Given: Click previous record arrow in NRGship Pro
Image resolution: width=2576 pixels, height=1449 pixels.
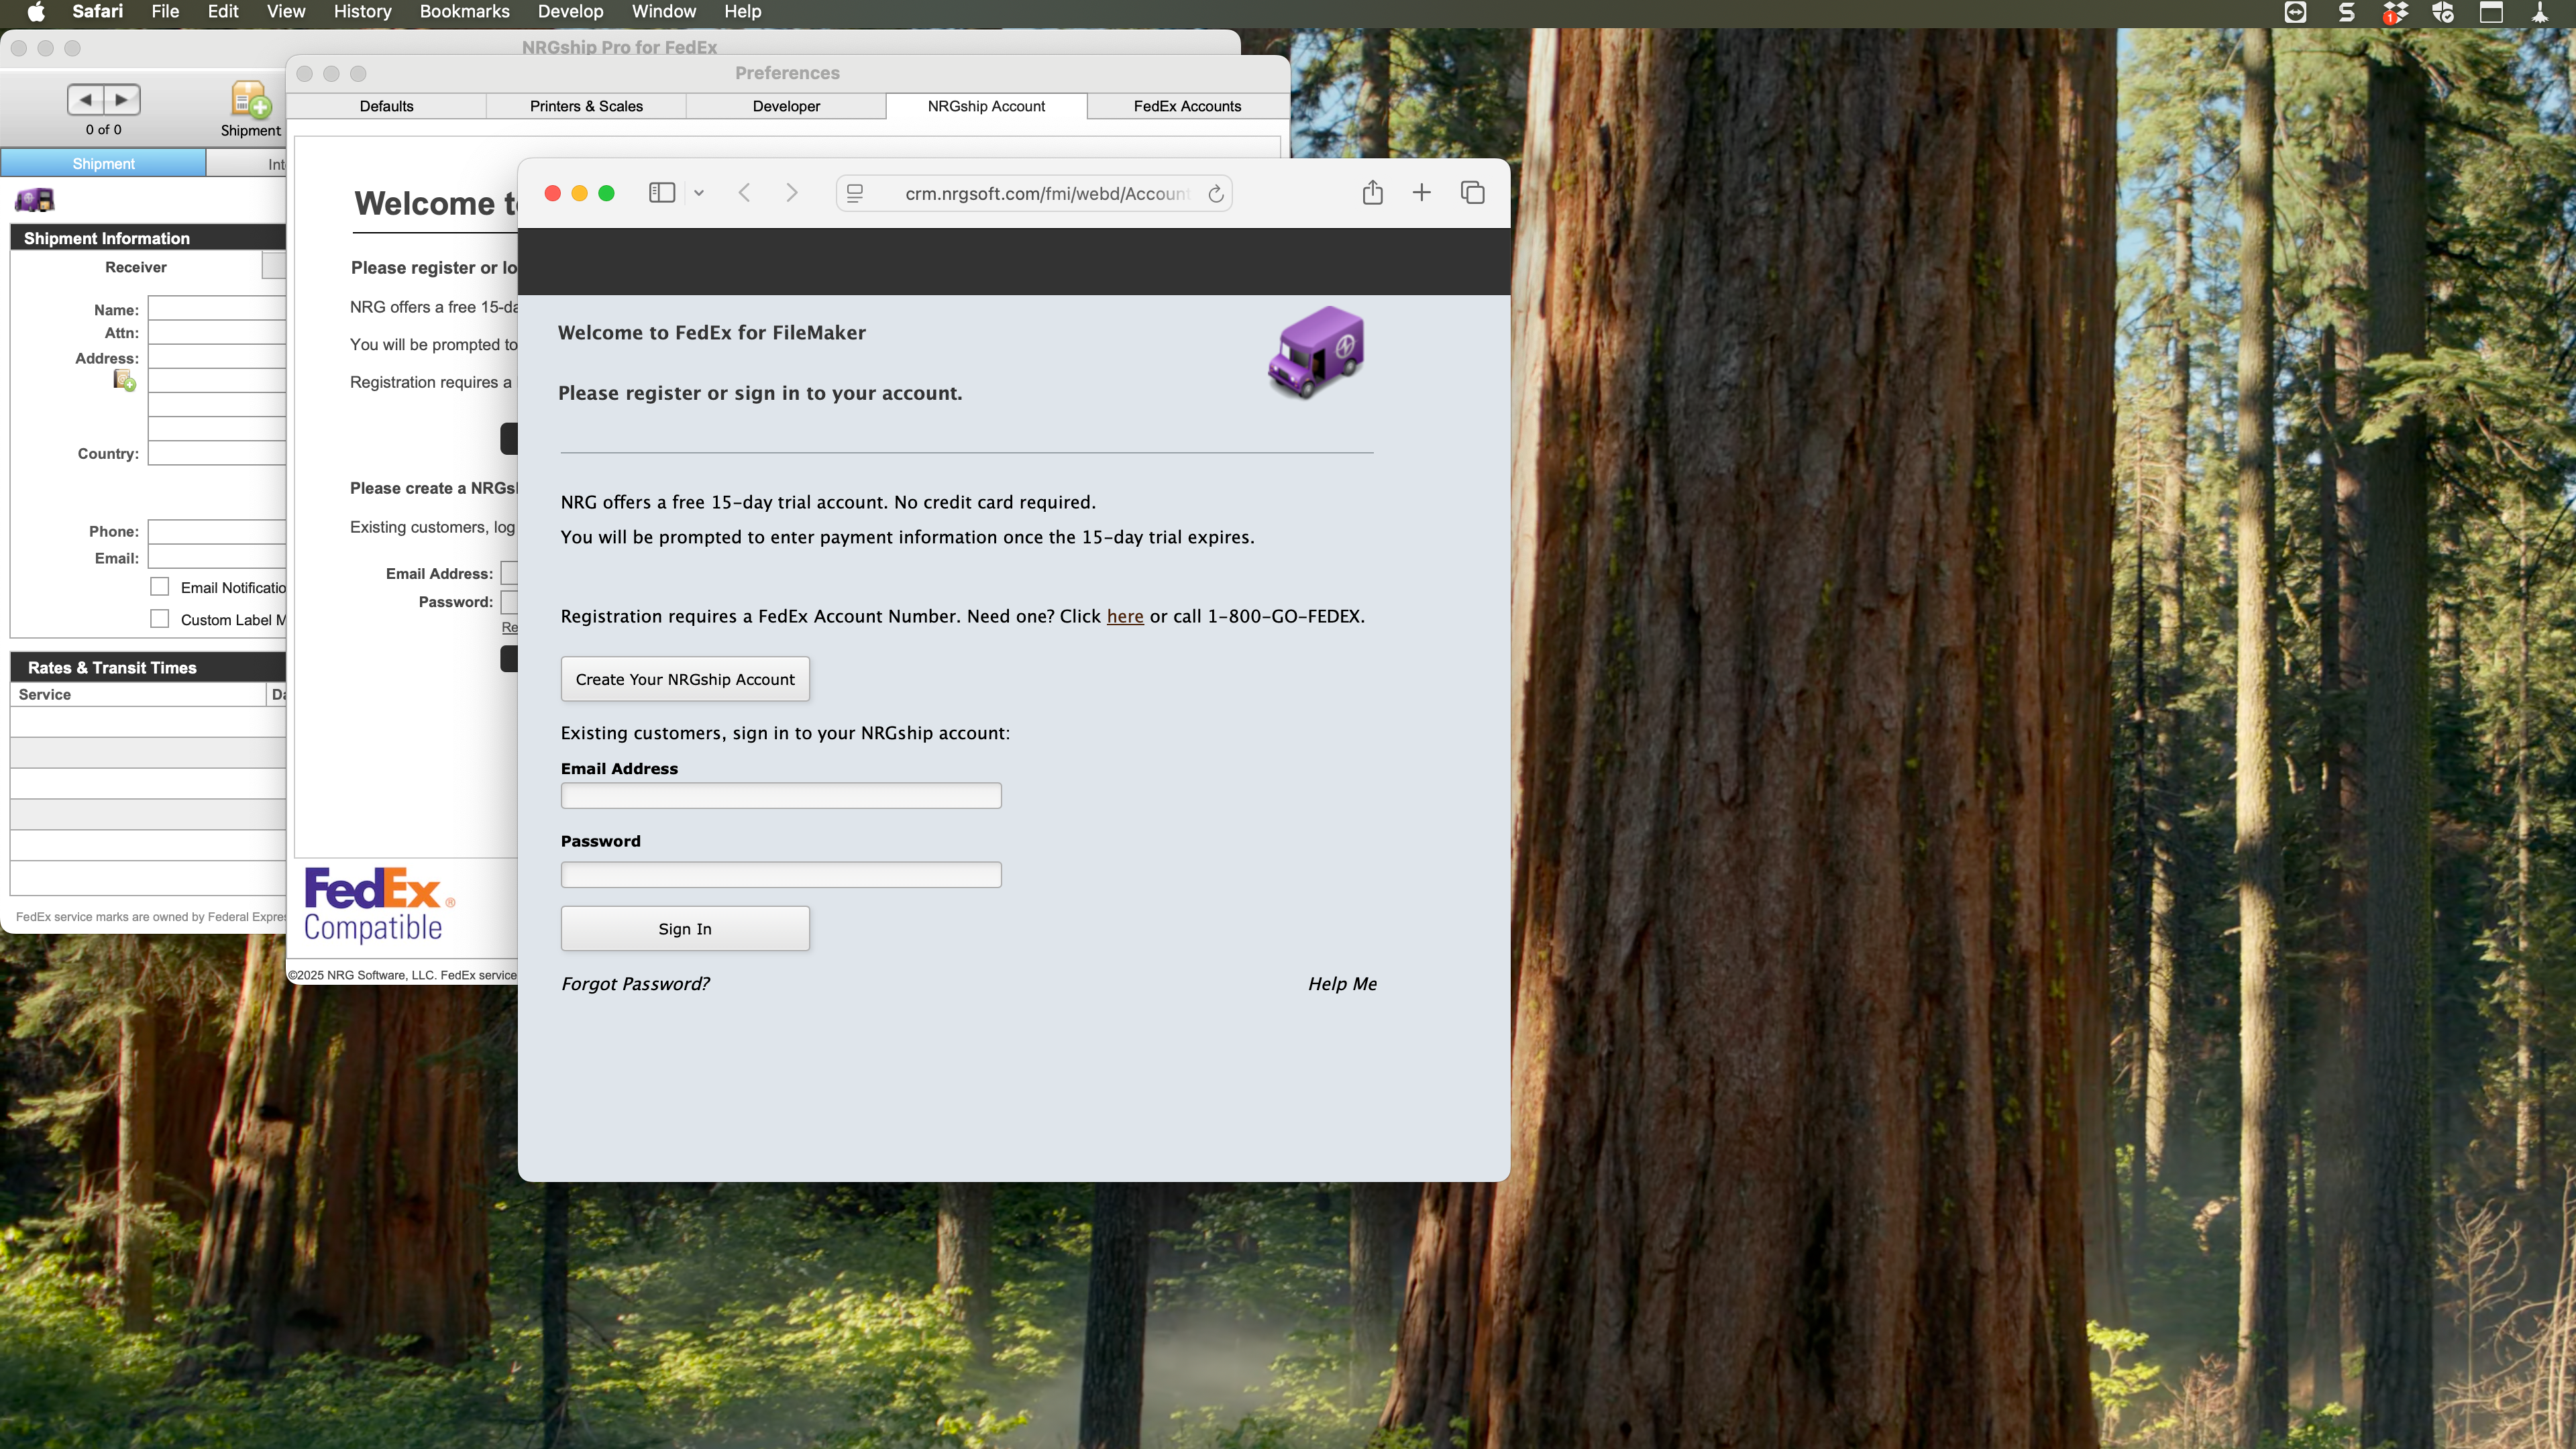Looking at the screenshot, I should pos(86,99).
